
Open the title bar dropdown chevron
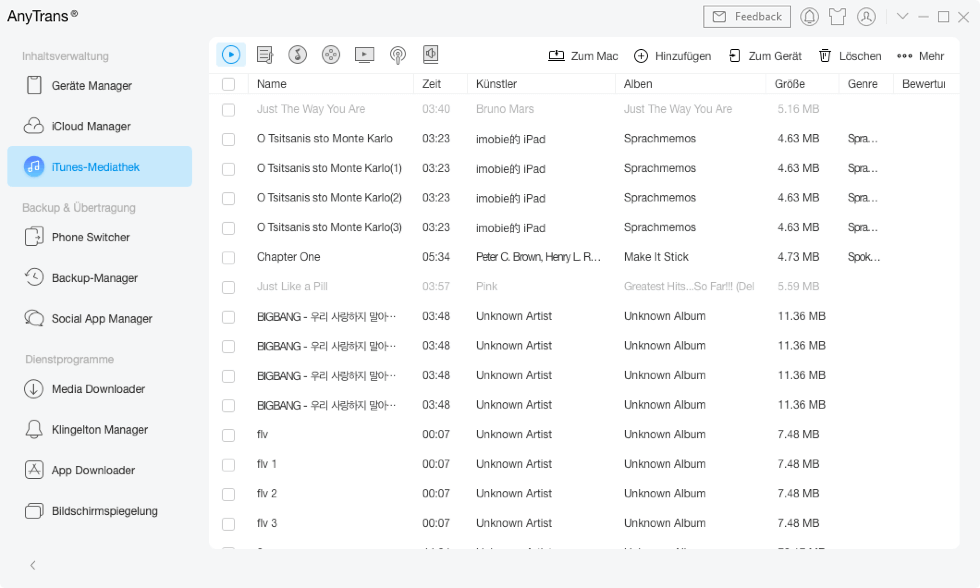pyautogui.click(x=902, y=17)
